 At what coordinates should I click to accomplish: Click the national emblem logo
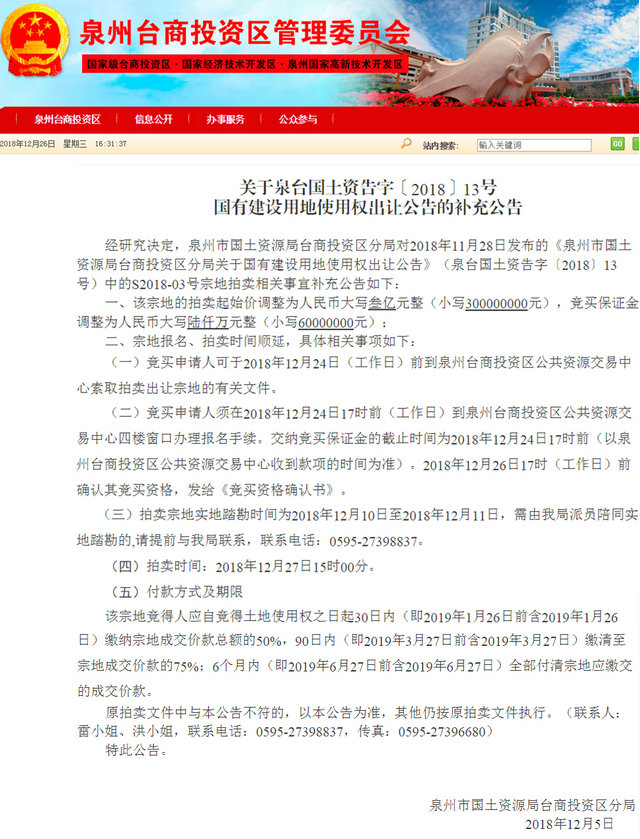(35, 41)
